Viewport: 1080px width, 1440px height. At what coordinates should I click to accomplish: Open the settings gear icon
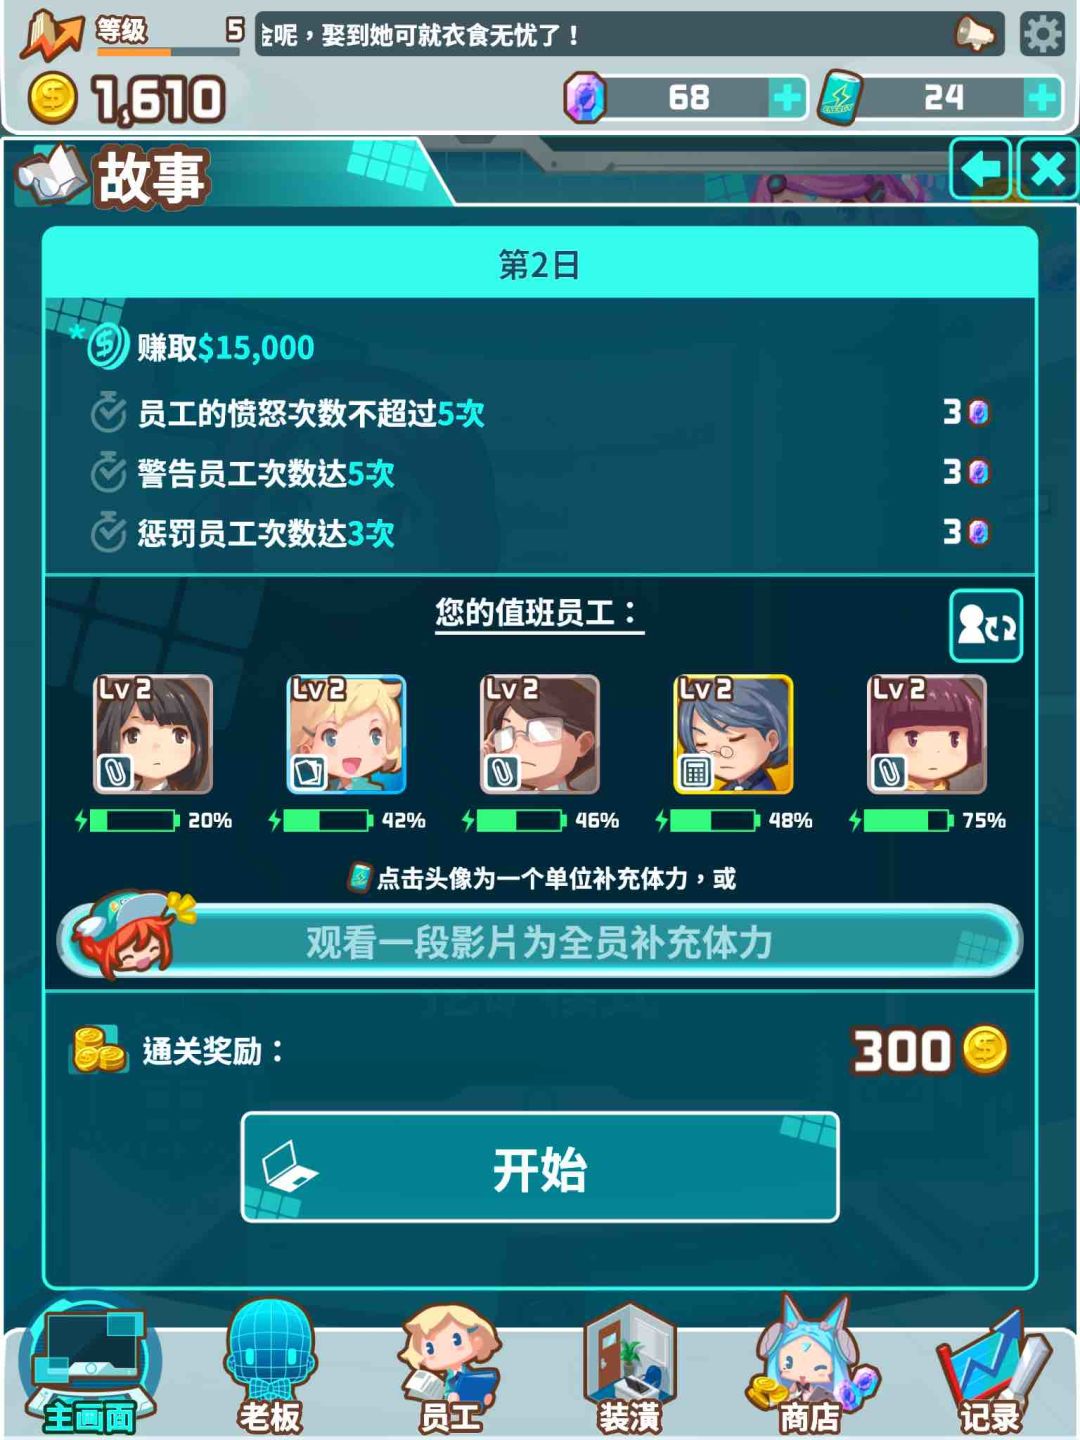pos(1042,35)
